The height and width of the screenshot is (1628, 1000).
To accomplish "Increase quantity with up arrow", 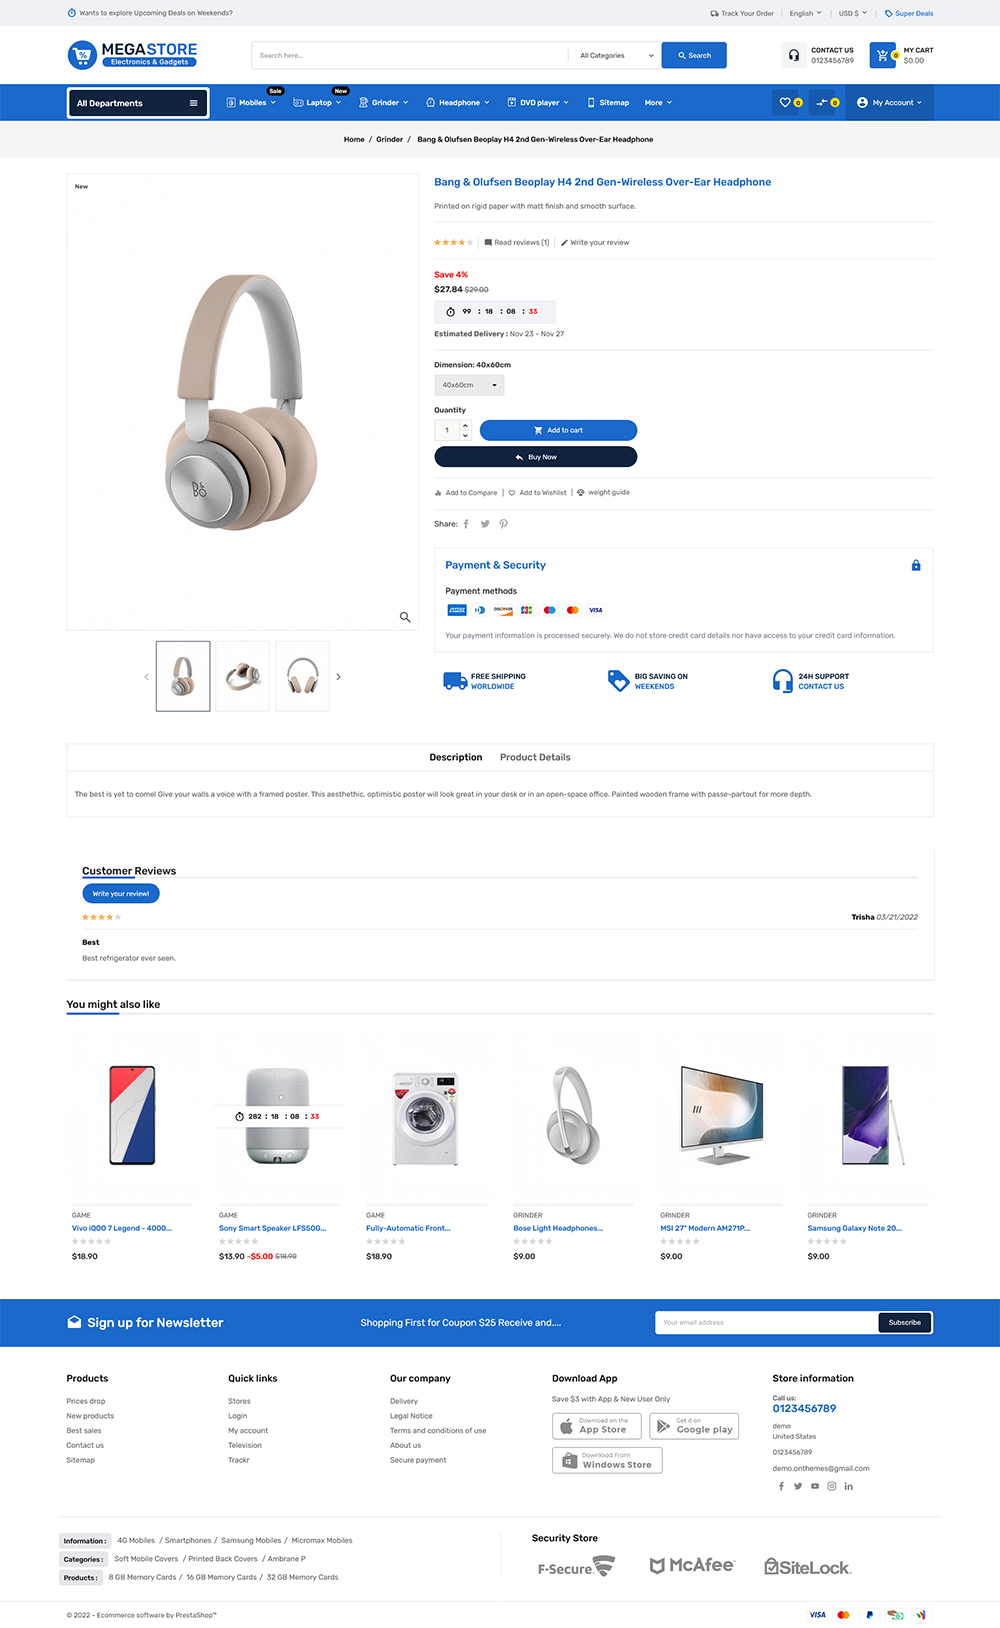I will click(465, 425).
